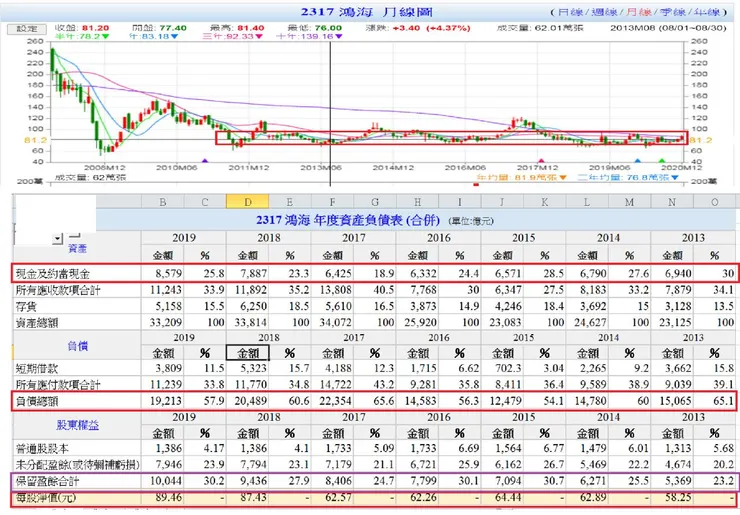Open the 設定 settings button on the chart

[x=26, y=29]
